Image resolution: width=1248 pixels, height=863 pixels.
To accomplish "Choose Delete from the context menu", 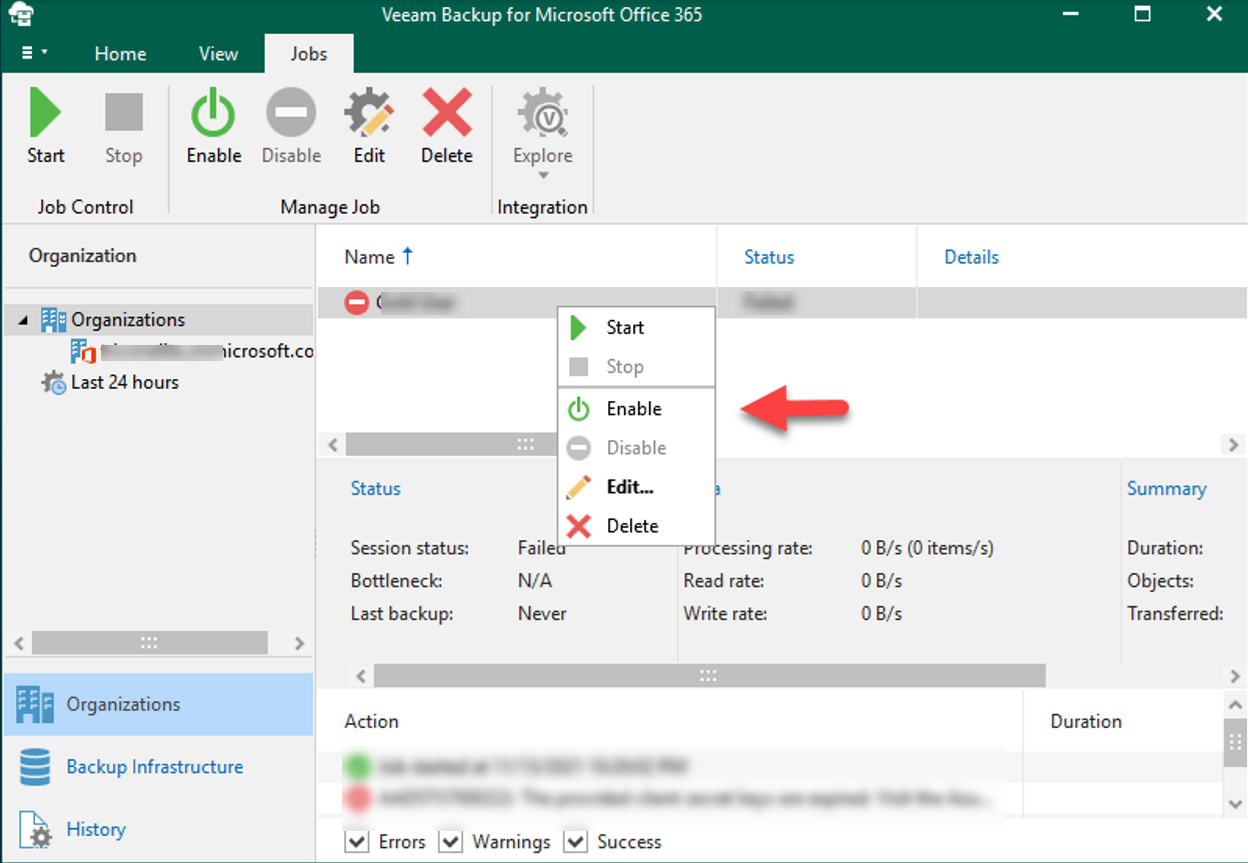I will (x=636, y=526).
